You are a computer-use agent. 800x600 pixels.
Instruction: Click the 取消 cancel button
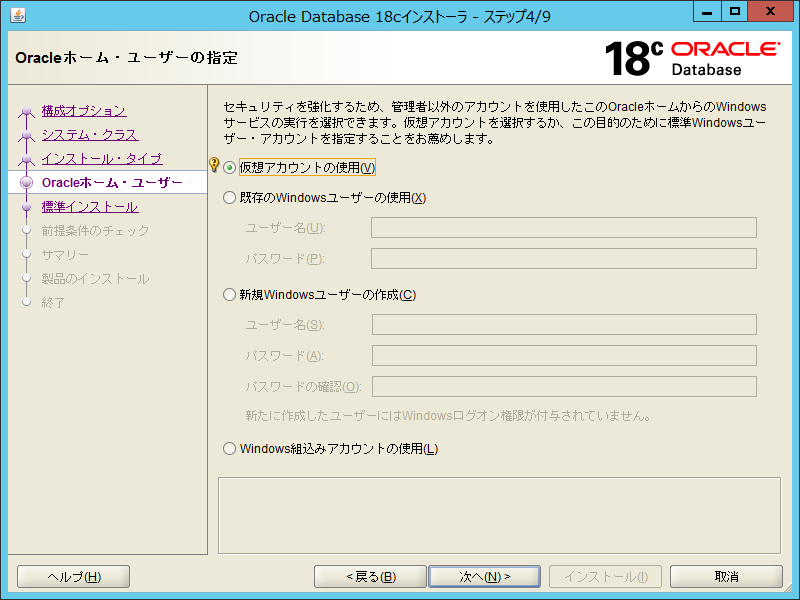[726, 577]
